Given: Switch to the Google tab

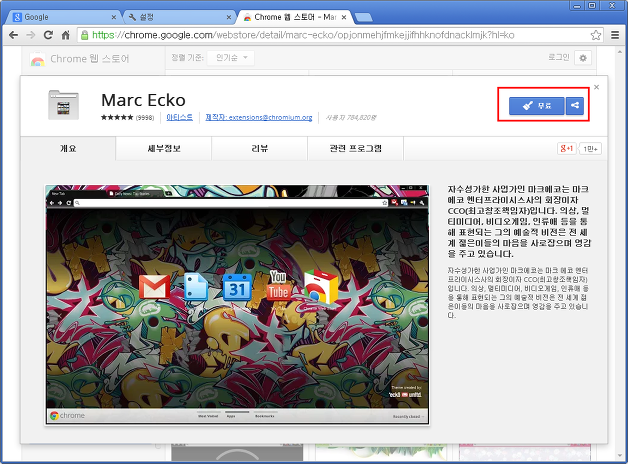Looking at the screenshot, I should point(64,17).
